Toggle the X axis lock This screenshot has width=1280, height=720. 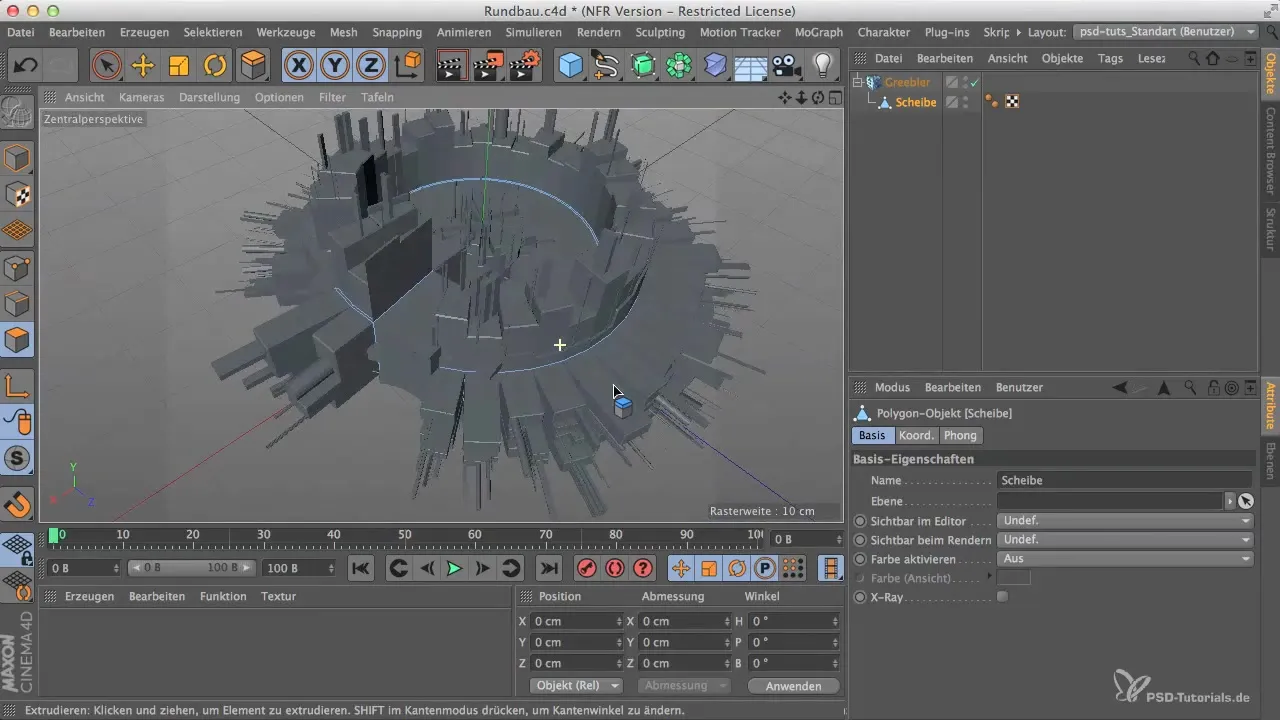click(298, 66)
